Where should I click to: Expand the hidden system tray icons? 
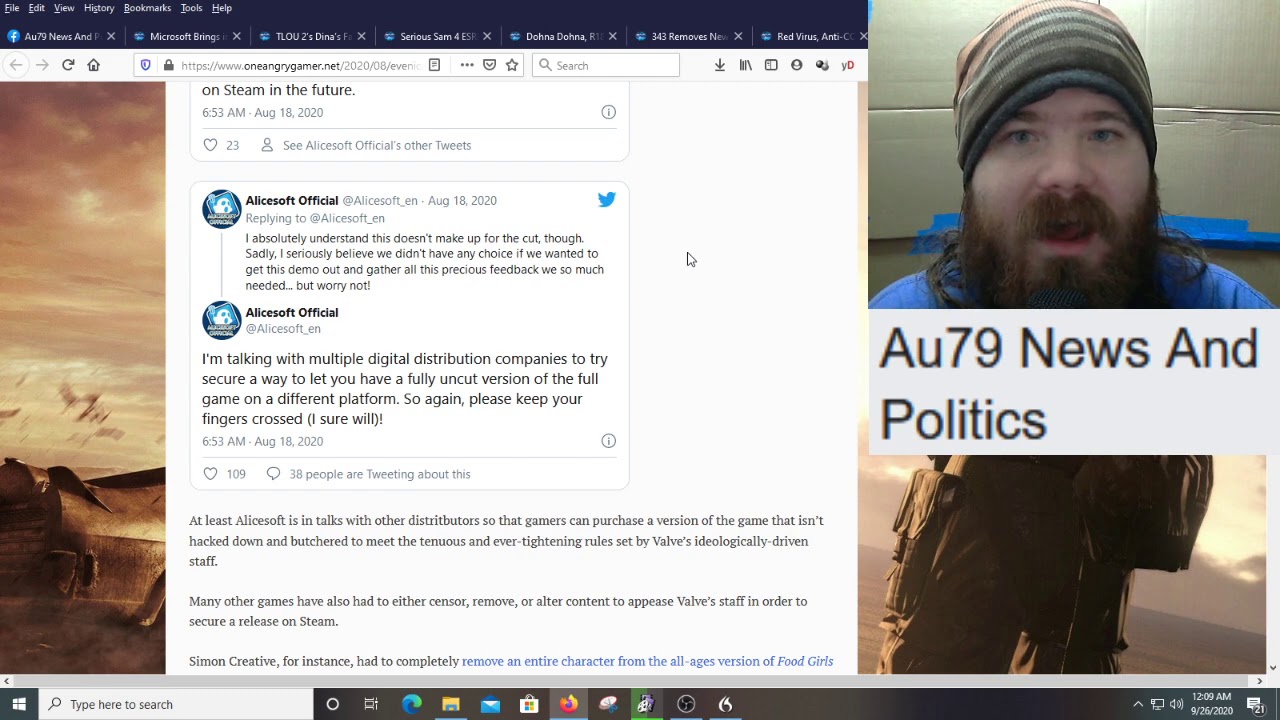tap(1138, 704)
